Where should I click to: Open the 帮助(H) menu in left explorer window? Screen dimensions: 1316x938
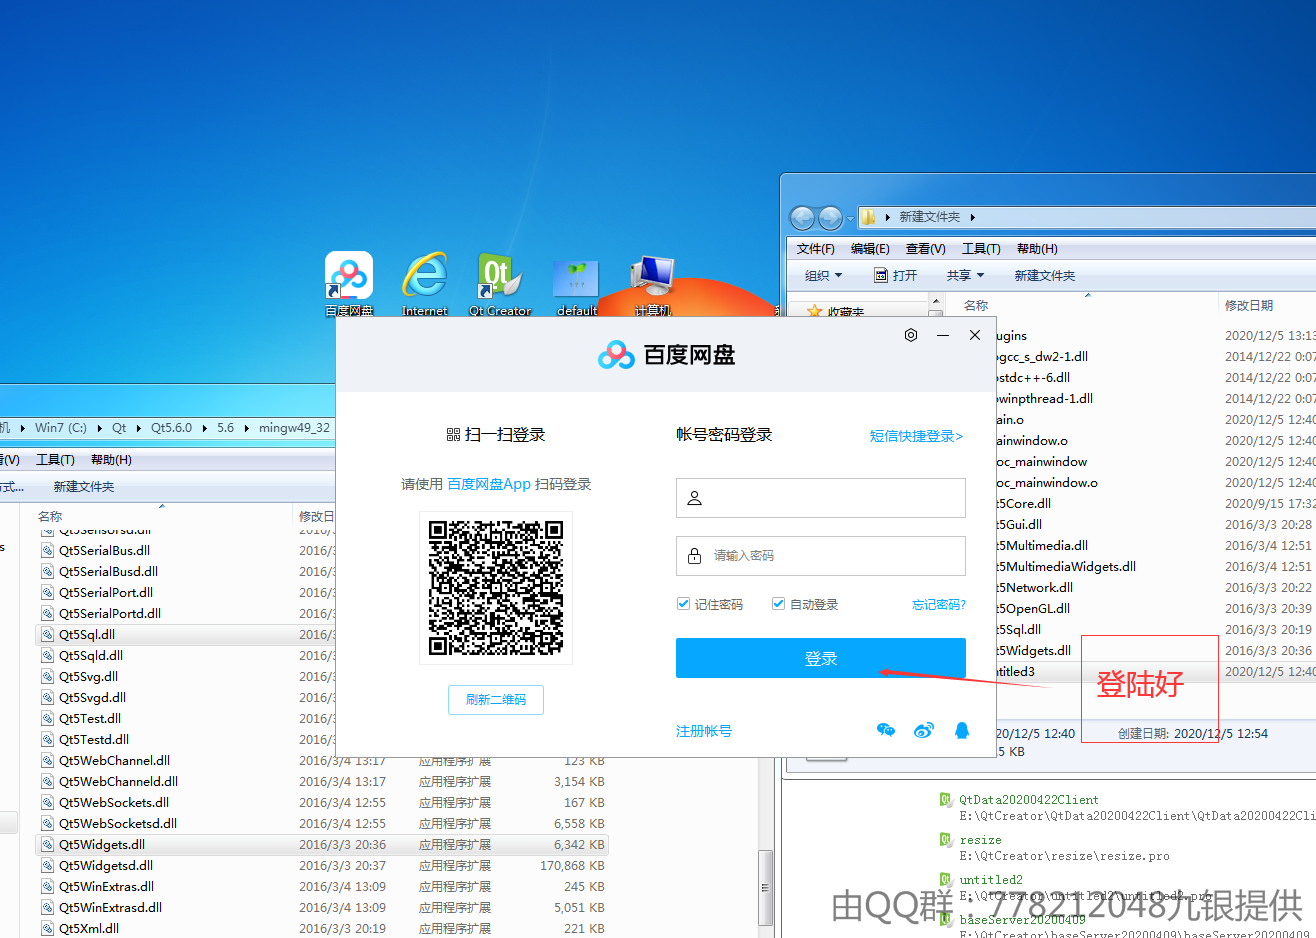point(111,460)
